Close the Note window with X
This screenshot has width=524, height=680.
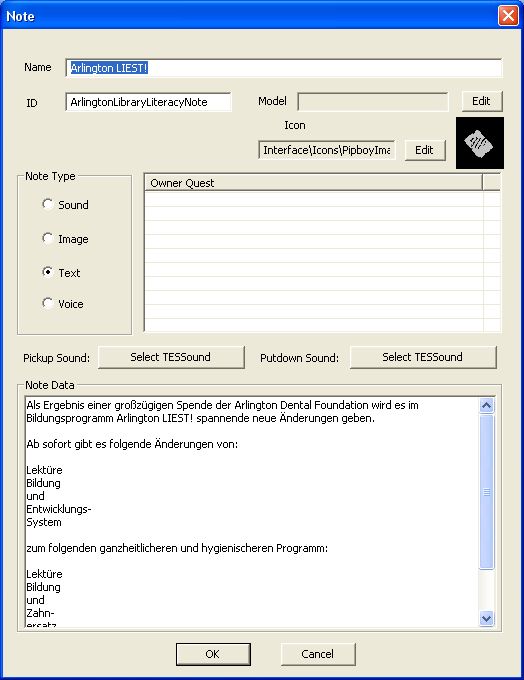508,16
